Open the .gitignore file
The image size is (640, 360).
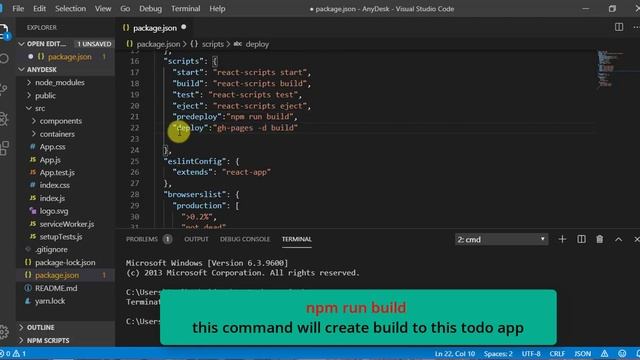[51, 249]
